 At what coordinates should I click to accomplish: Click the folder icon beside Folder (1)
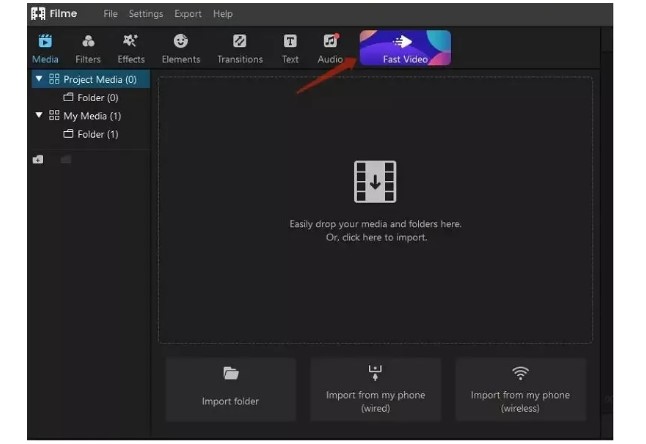(x=68, y=133)
